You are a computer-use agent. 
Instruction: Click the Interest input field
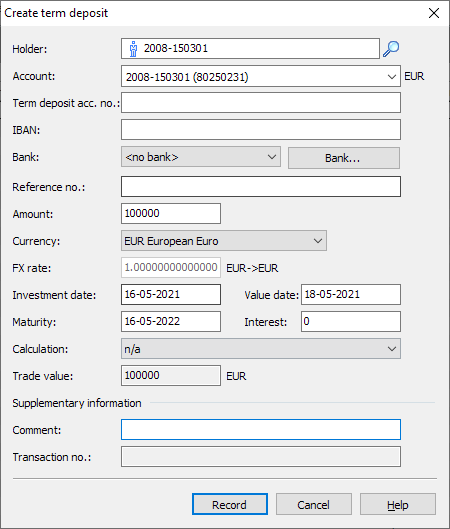coord(351,322)
